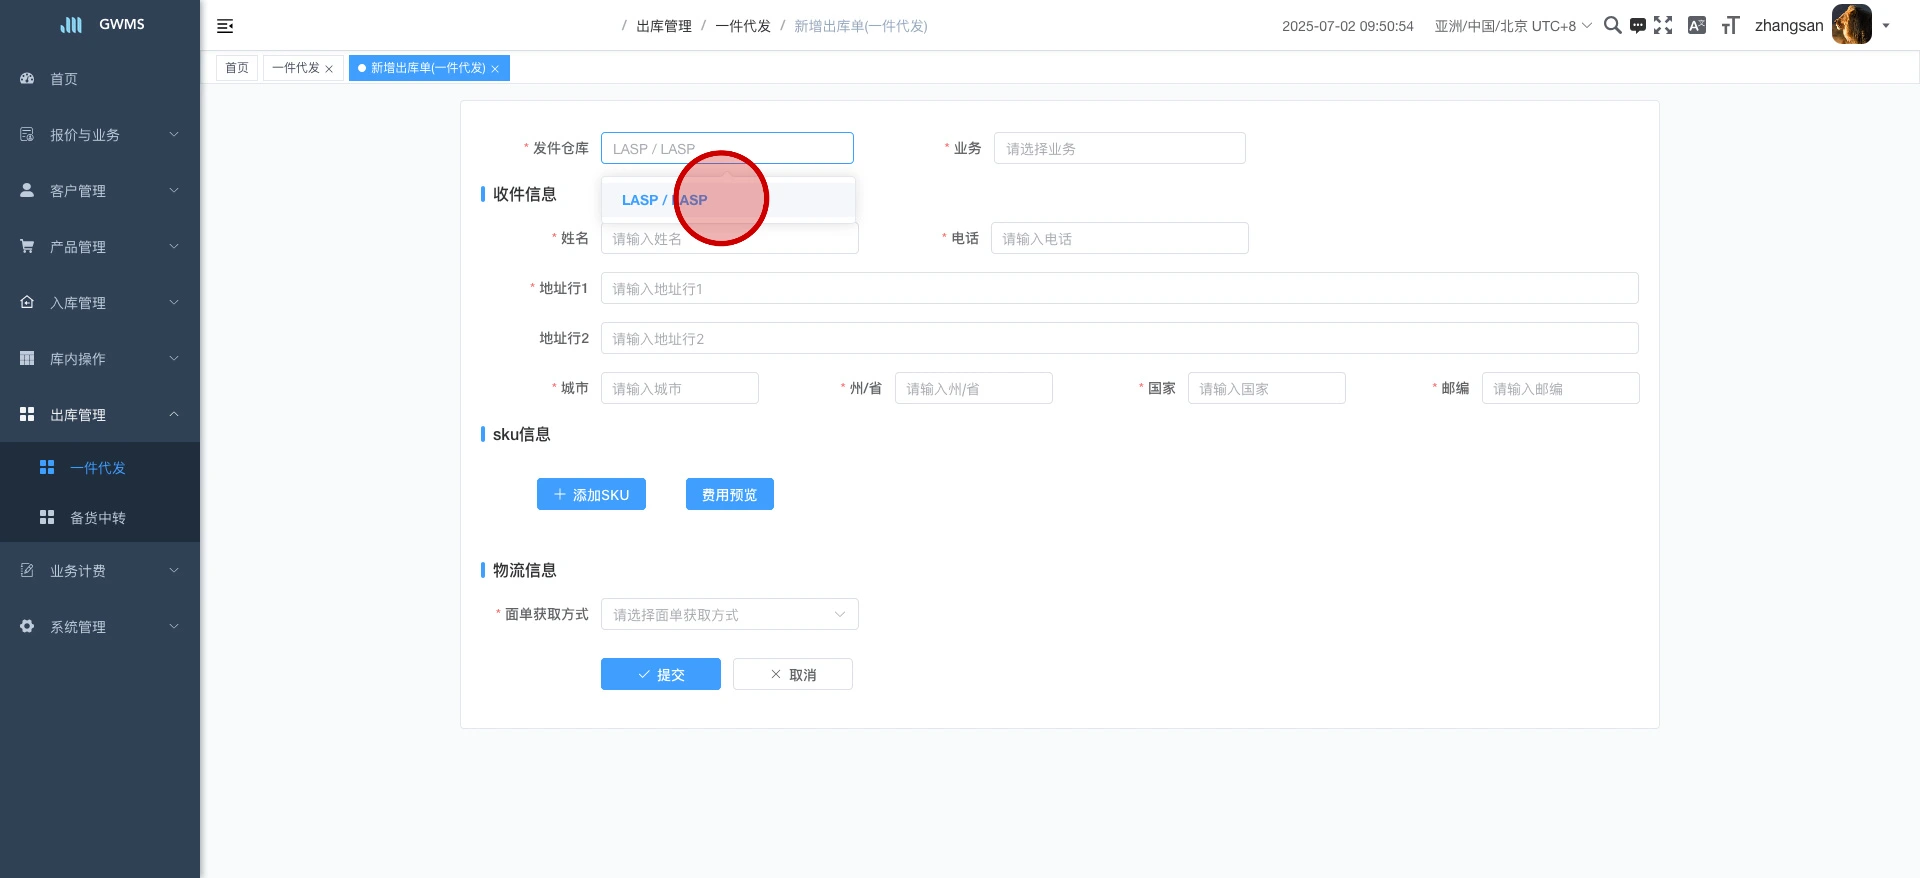Select LASP / LASP option in dropdown
This screenshot has width=1920, height=878.
pos(664,200)
